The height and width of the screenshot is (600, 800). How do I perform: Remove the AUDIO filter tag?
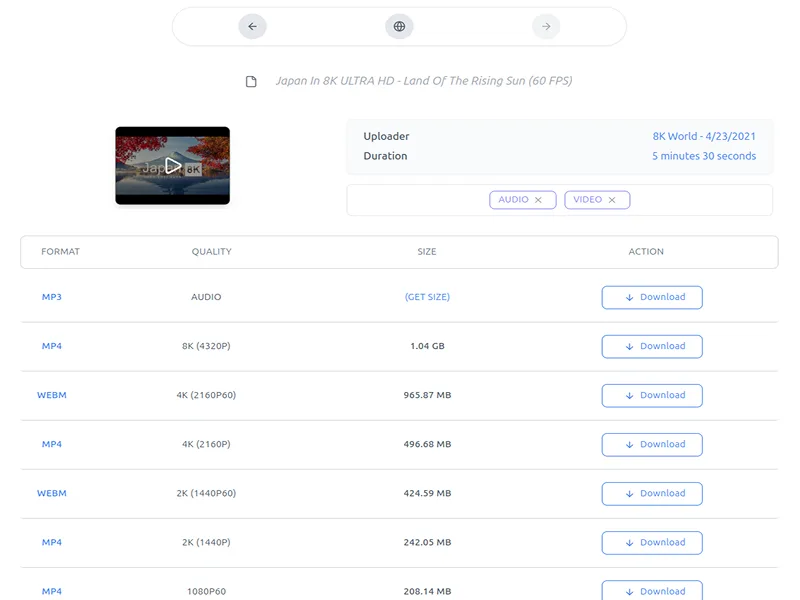tap(538, 200)
